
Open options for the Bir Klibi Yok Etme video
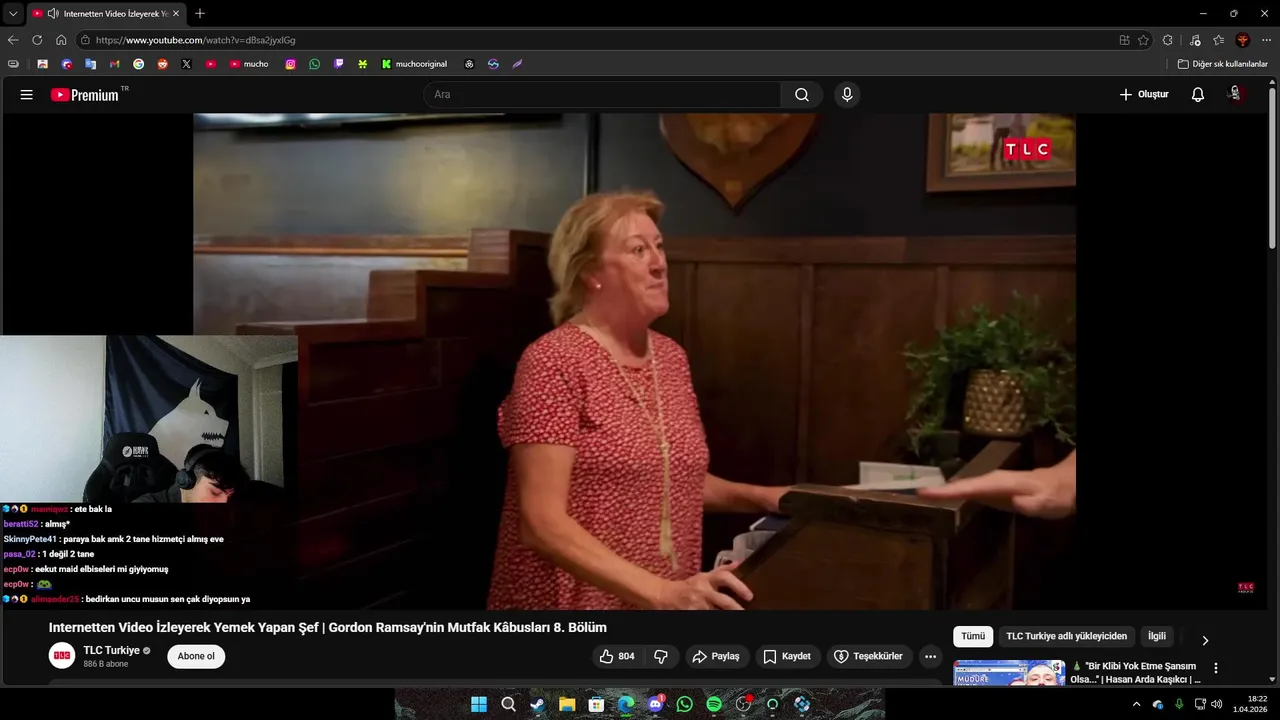pyautogui.click(x=1216, y=668)
